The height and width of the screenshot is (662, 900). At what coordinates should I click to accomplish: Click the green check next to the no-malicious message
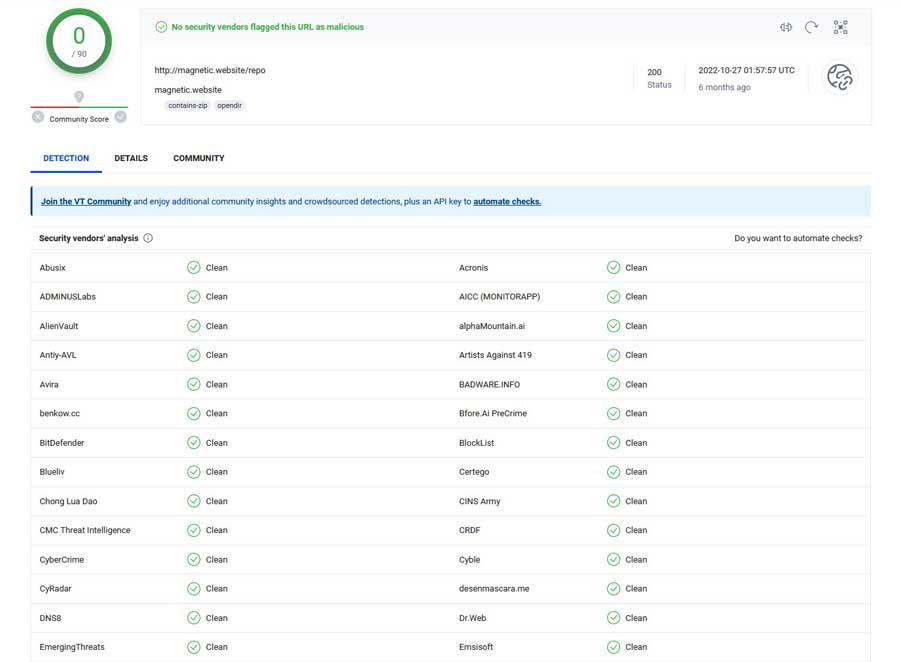pyautogui.click(x=161, y=27)
